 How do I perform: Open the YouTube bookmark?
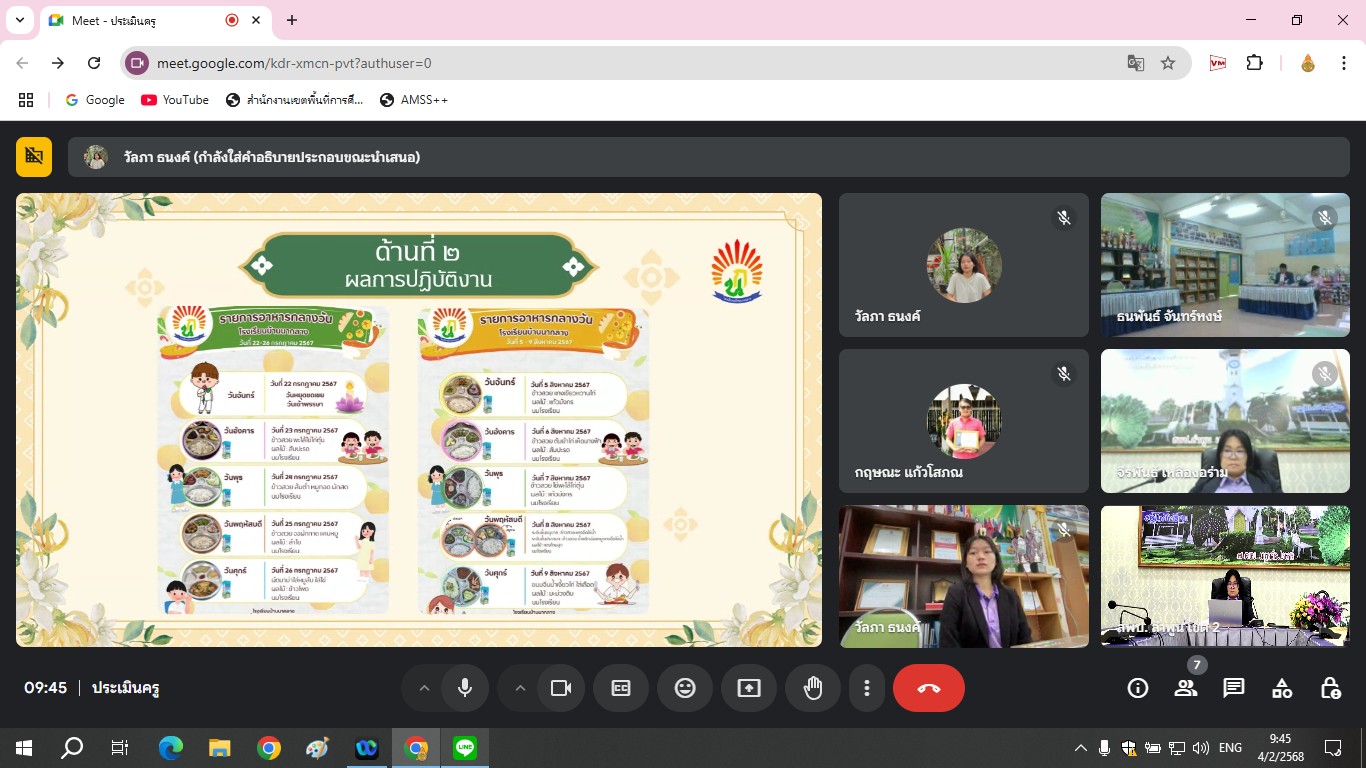(175, 100)
